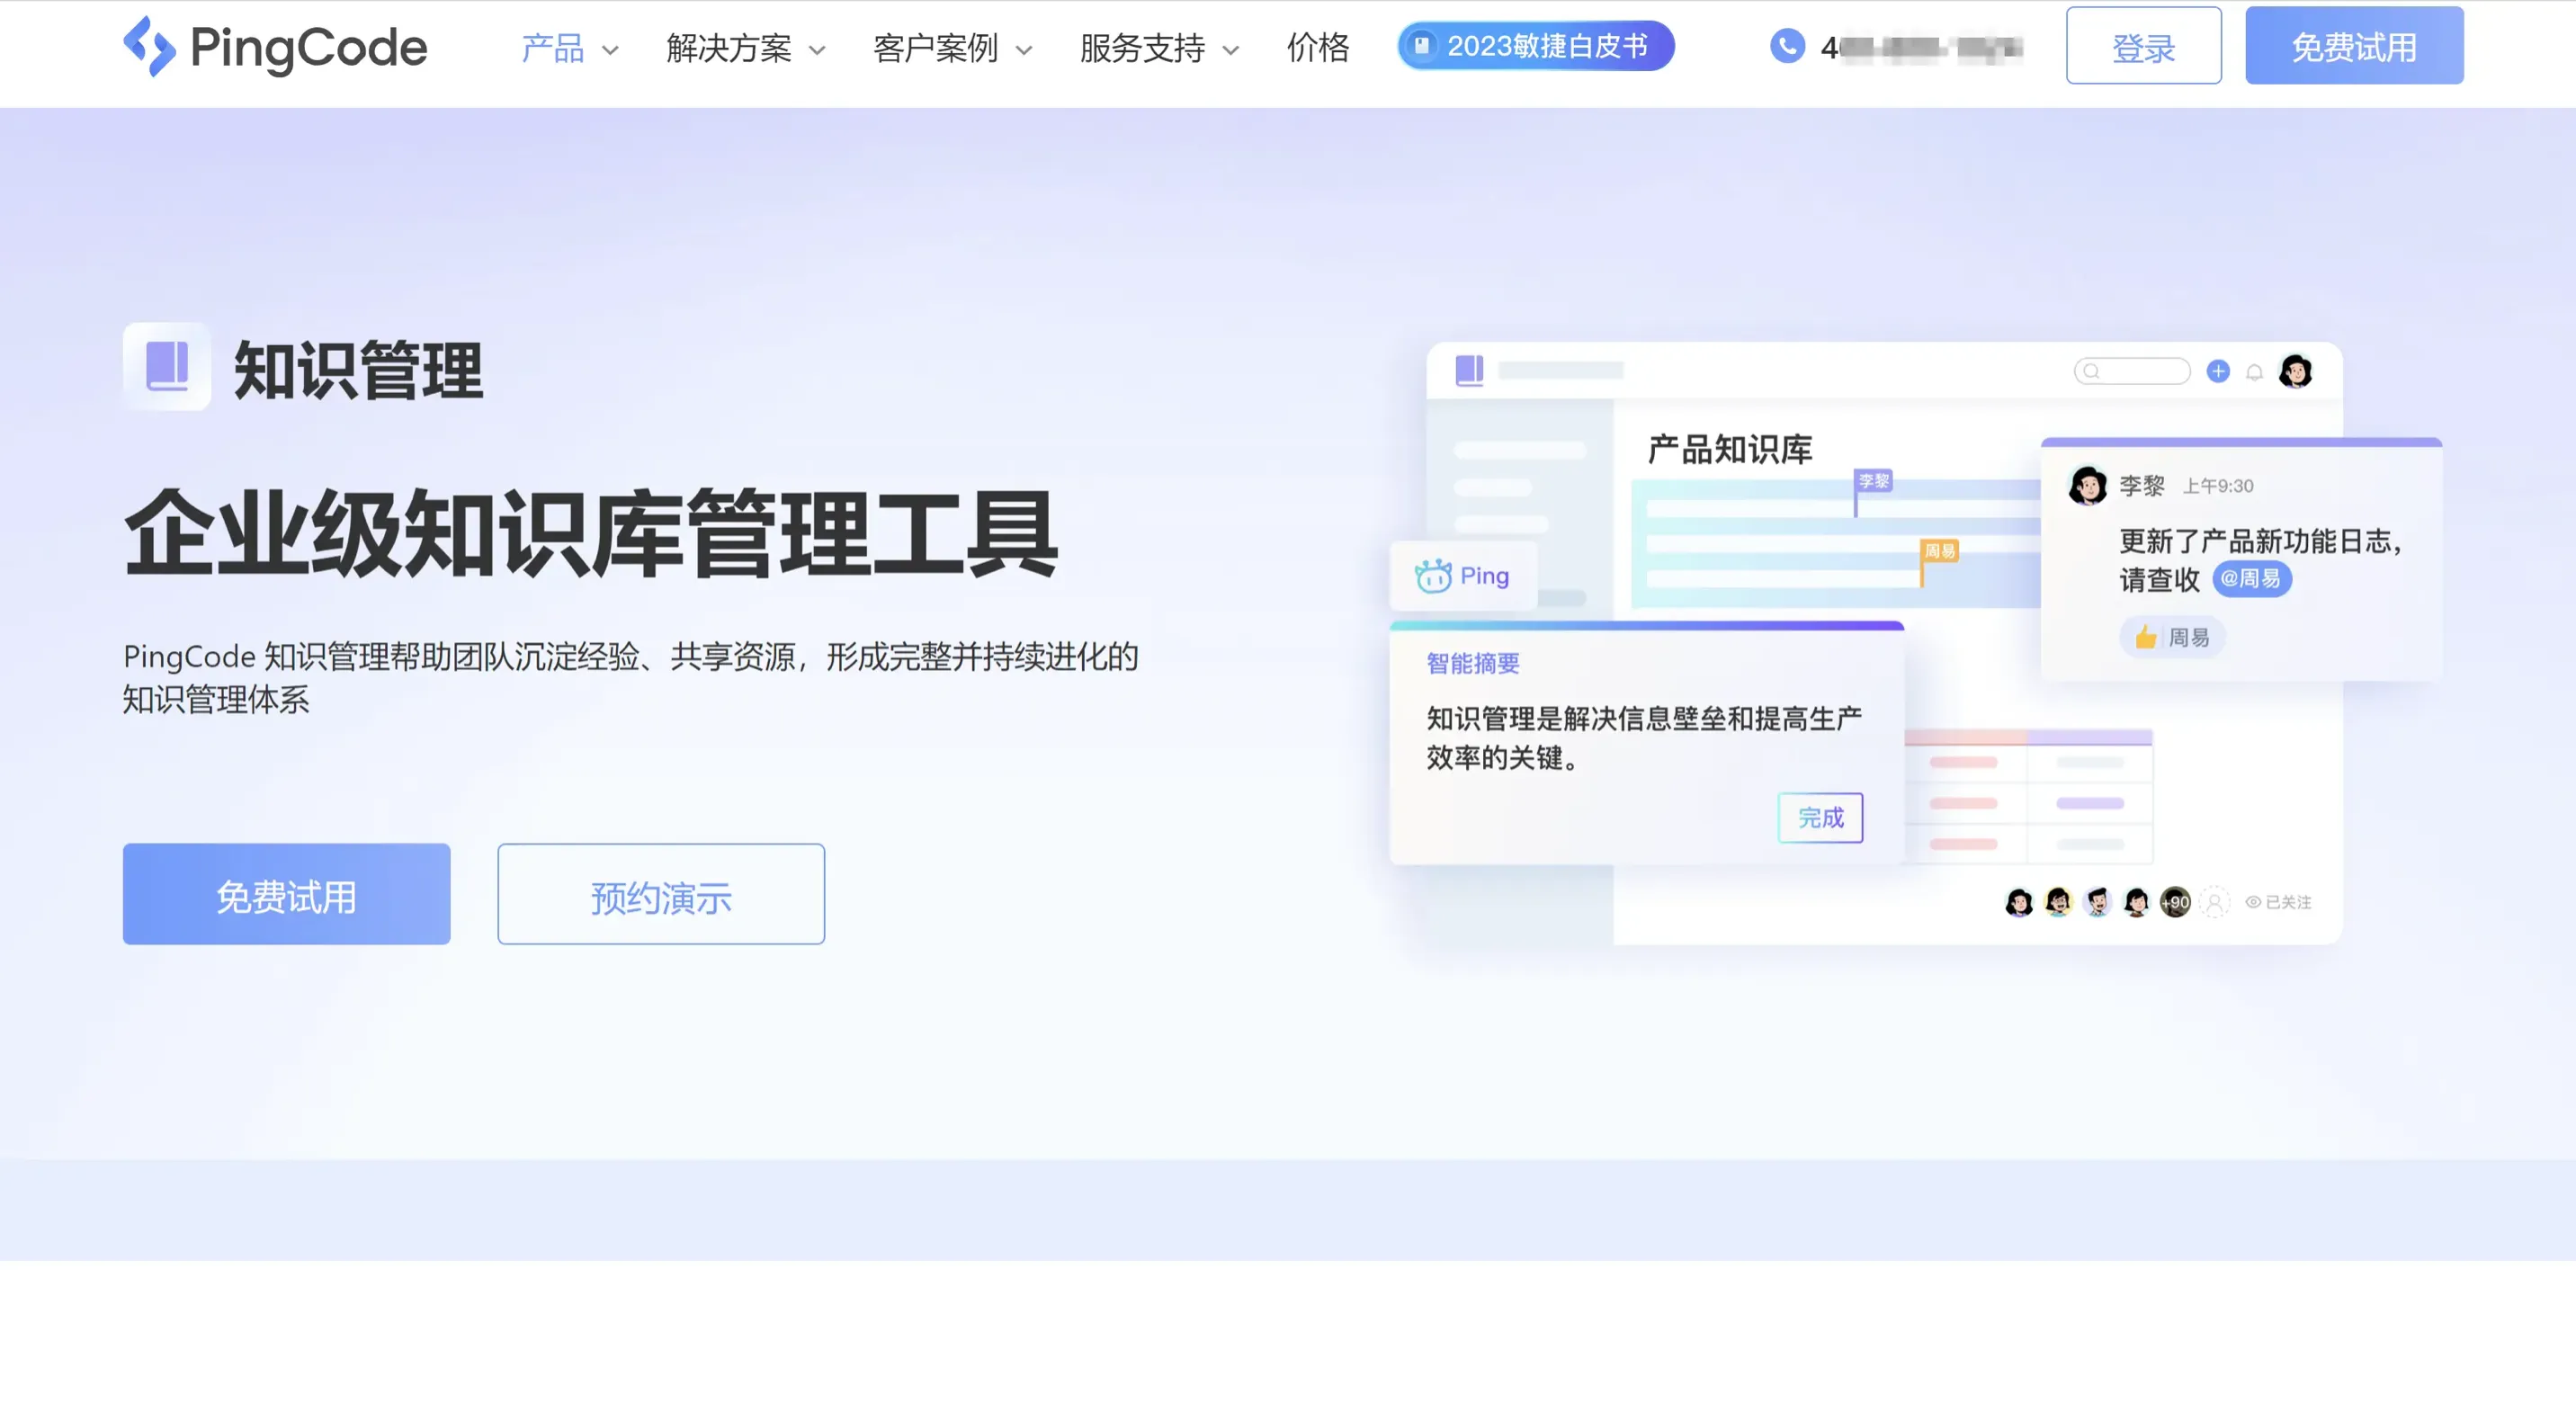Viewport: 2576px width, 1412px height.
Task: Click the 产品知识库 title
Action: pyautogui.click(x=1730, y=450)
